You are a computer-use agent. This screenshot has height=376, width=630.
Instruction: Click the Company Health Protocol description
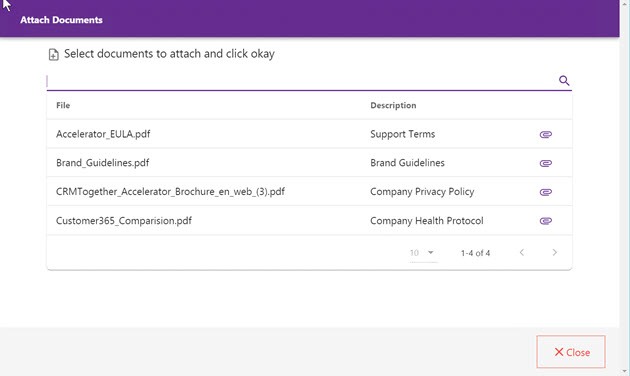427,221
